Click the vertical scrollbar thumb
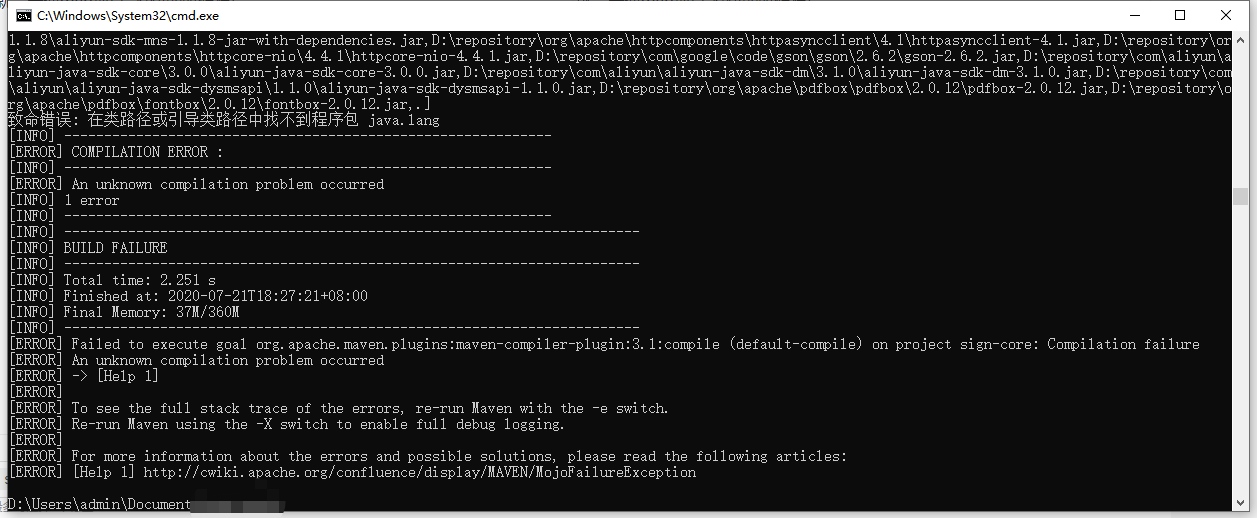The height and width of the screenshot is (518, 1257). point(1240,196)
